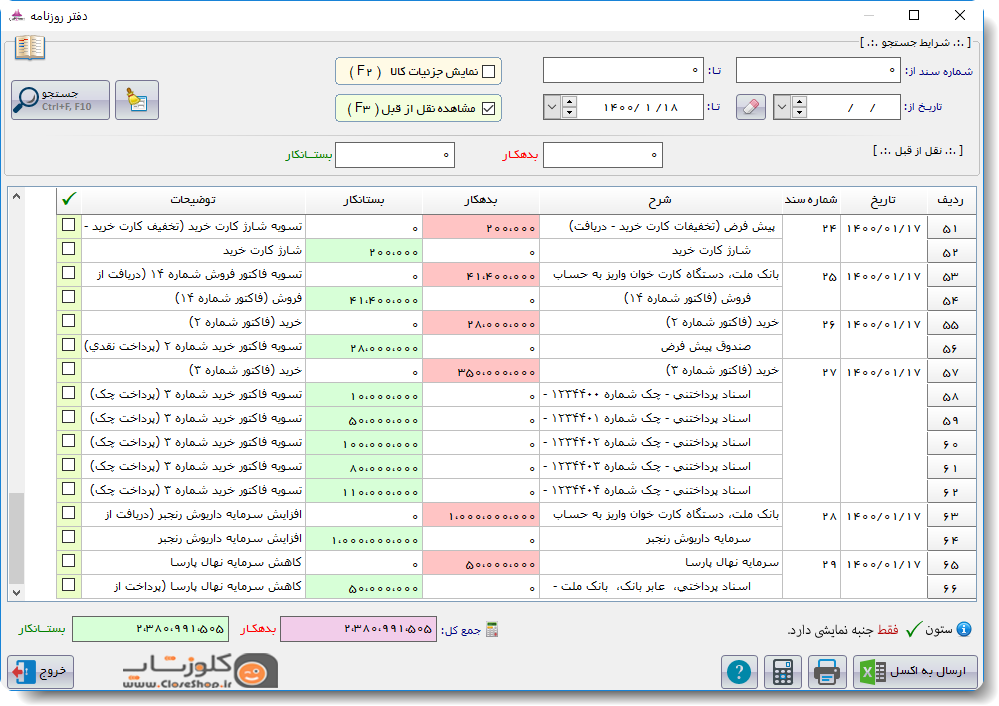Screen dimensions: 999x706
Task: Select description سرمایه داریوش رنجبر in row ۶۴
Action: click(x=661, y=539)
